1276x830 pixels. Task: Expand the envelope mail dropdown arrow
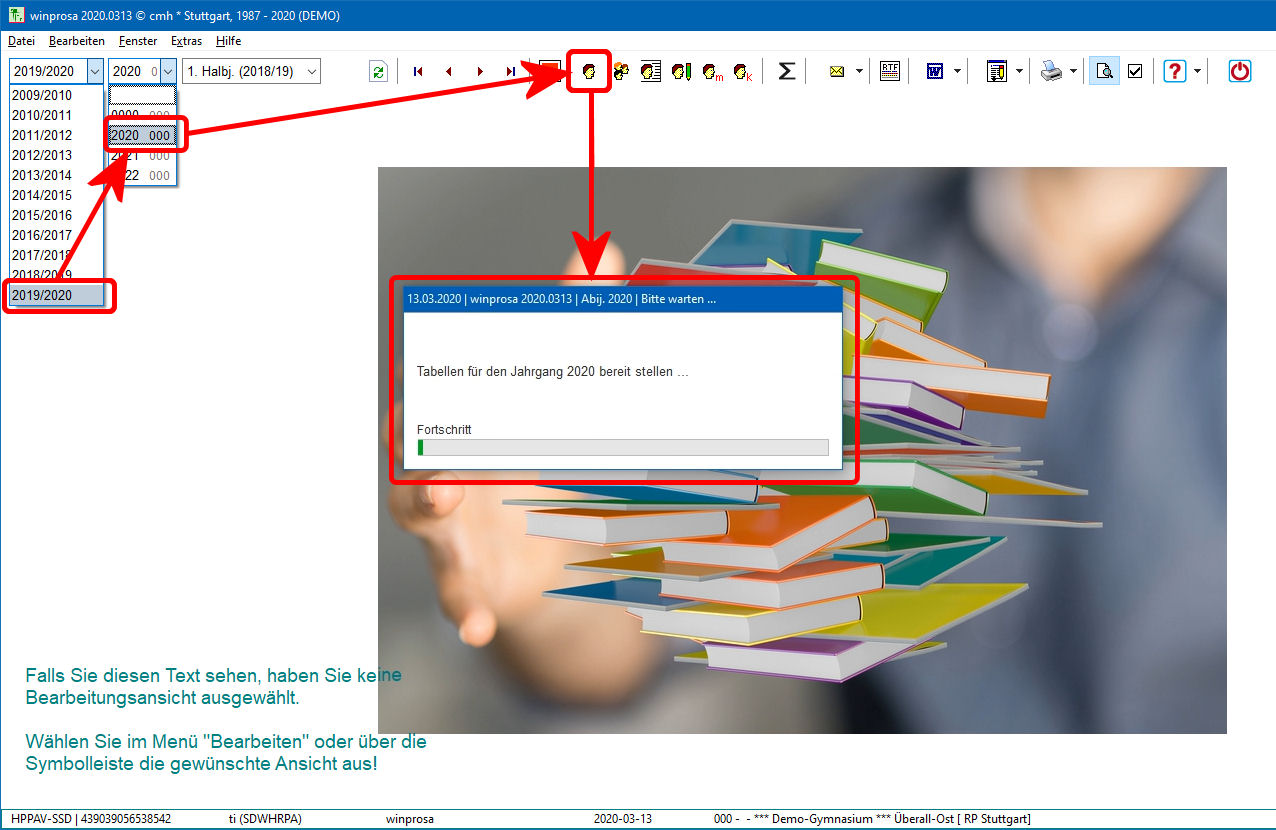click(x=859, y=72)
